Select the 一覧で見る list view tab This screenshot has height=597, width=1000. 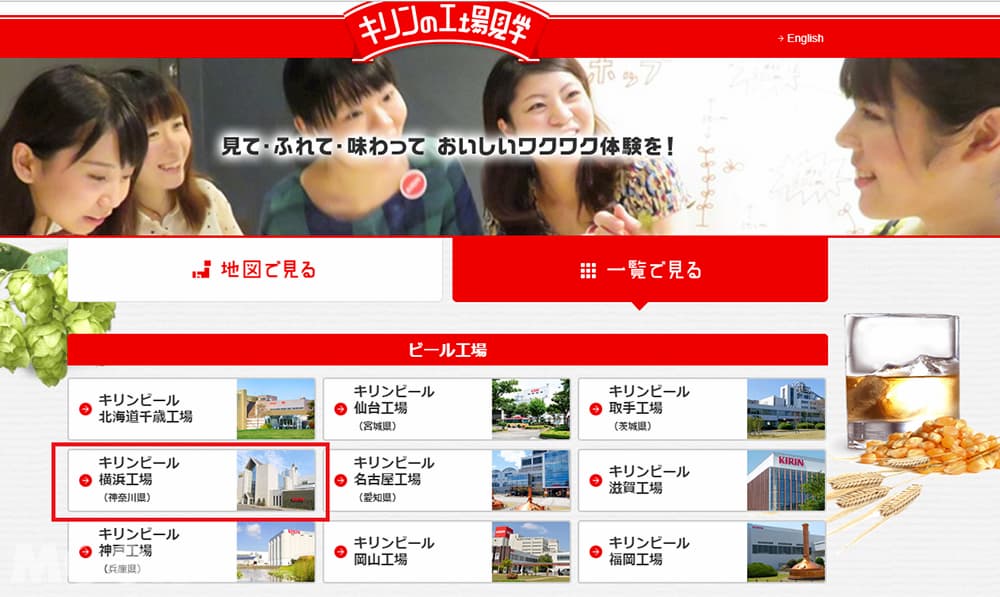(x=640, y=270)
